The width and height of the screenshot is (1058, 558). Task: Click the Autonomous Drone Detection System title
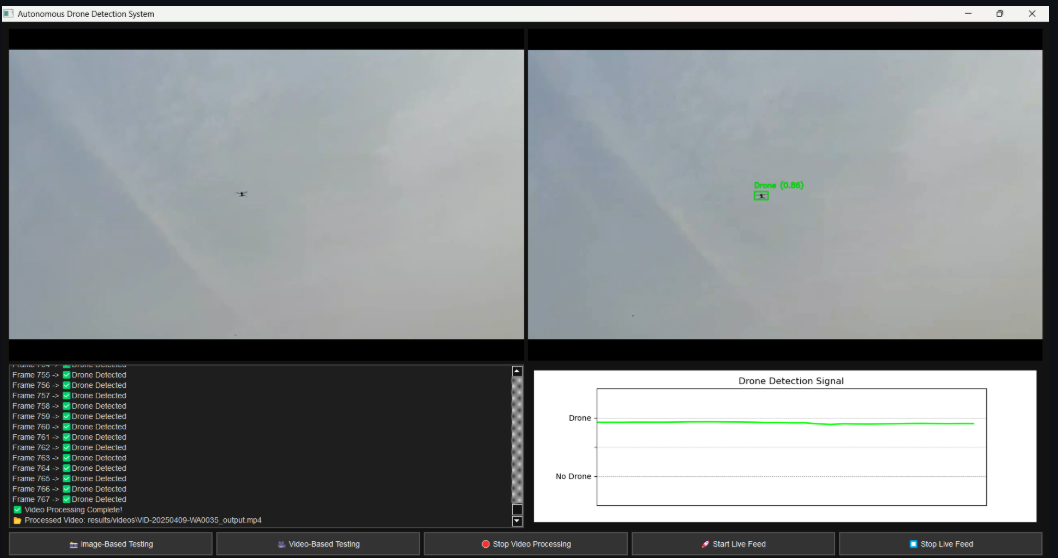86,13
